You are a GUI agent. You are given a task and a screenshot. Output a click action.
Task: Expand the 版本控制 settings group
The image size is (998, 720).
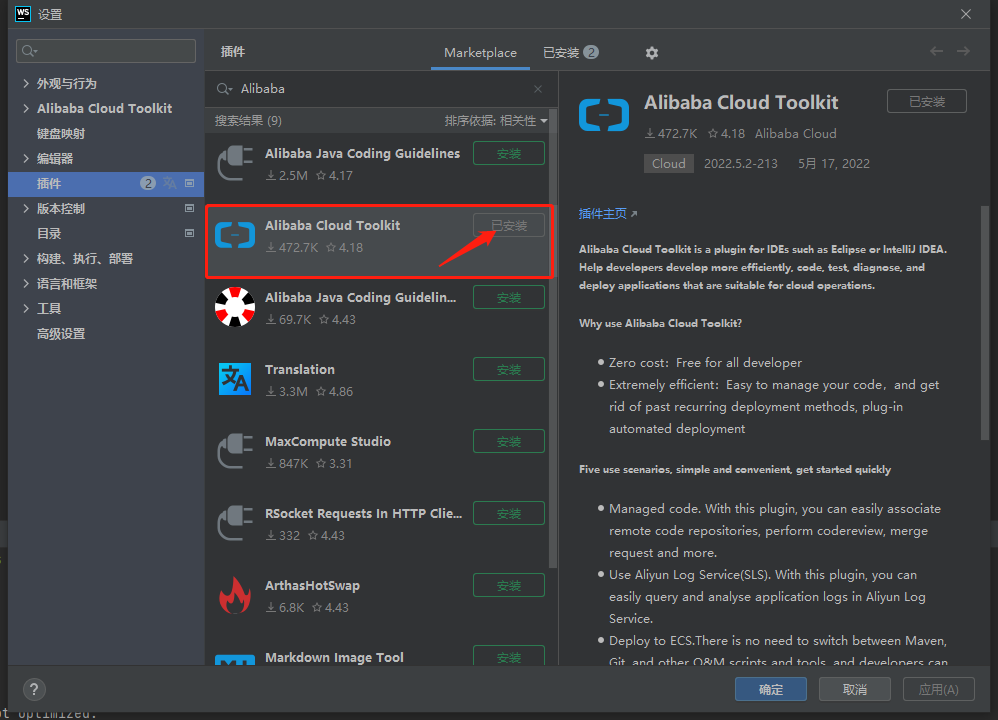pos(26,208)
